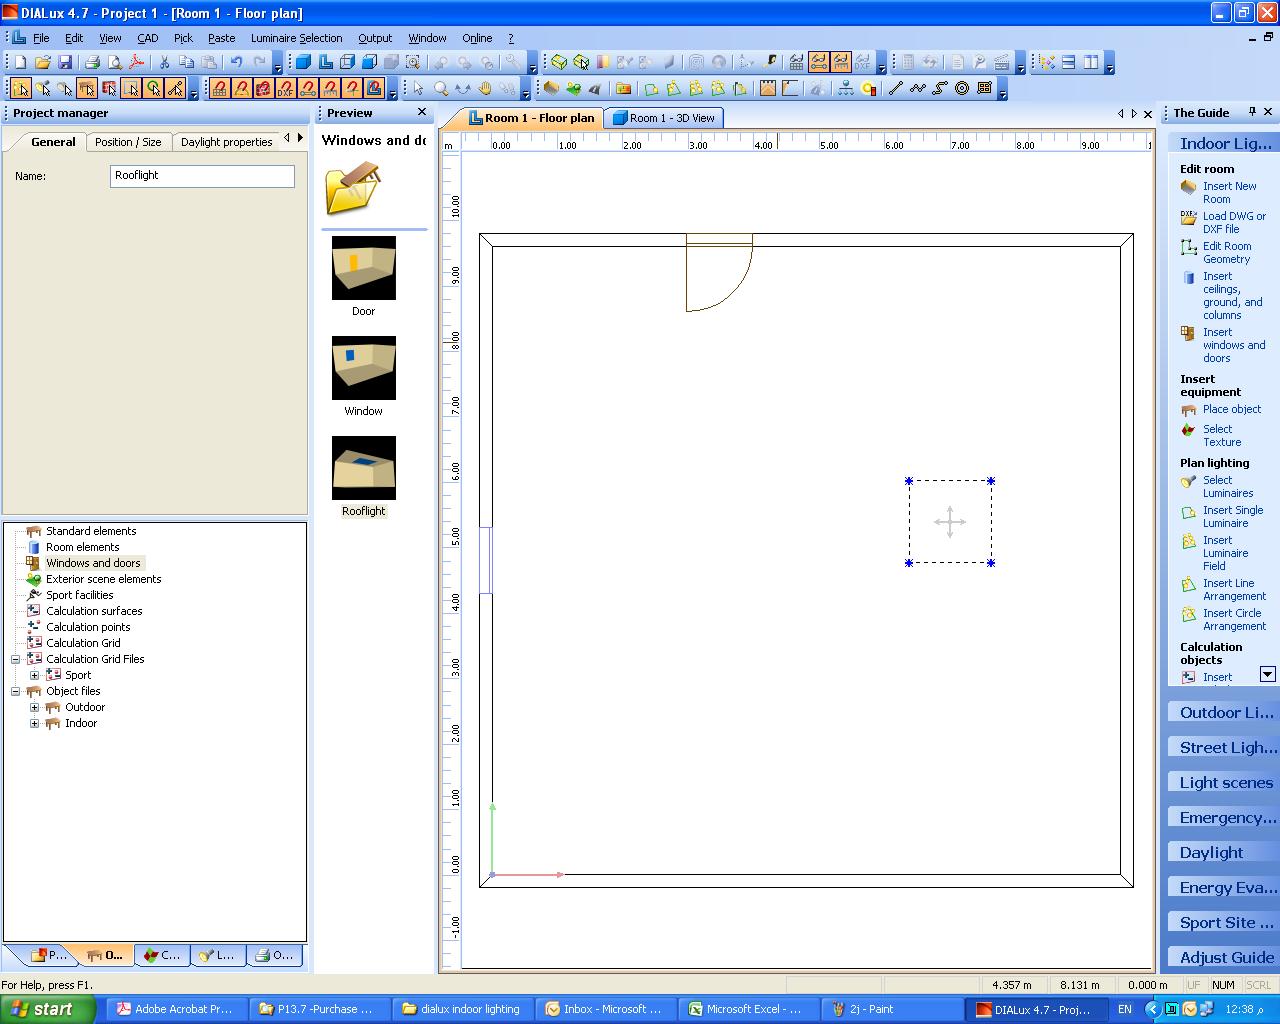
Task: Select the circle drawing tool
Action: 961,88
